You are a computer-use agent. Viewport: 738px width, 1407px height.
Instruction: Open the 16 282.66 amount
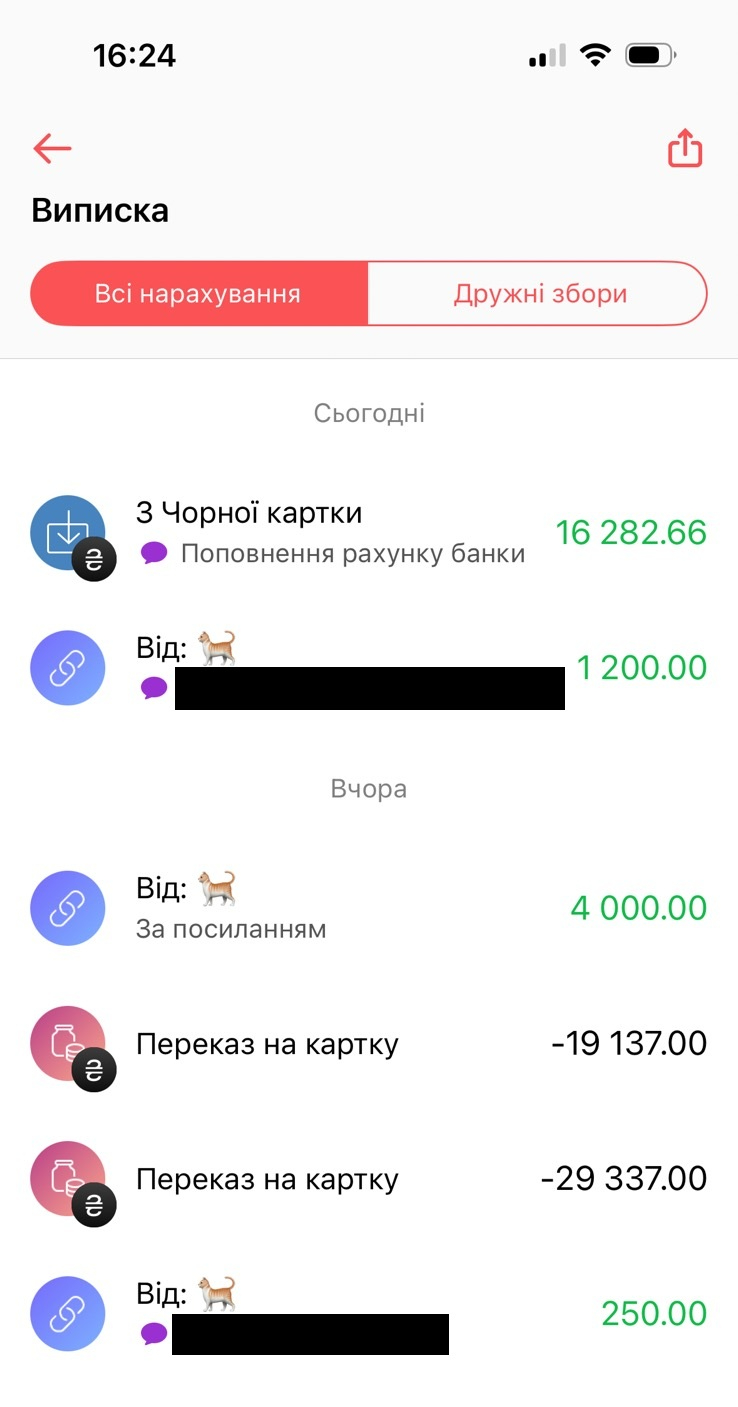tap(631, 533)
